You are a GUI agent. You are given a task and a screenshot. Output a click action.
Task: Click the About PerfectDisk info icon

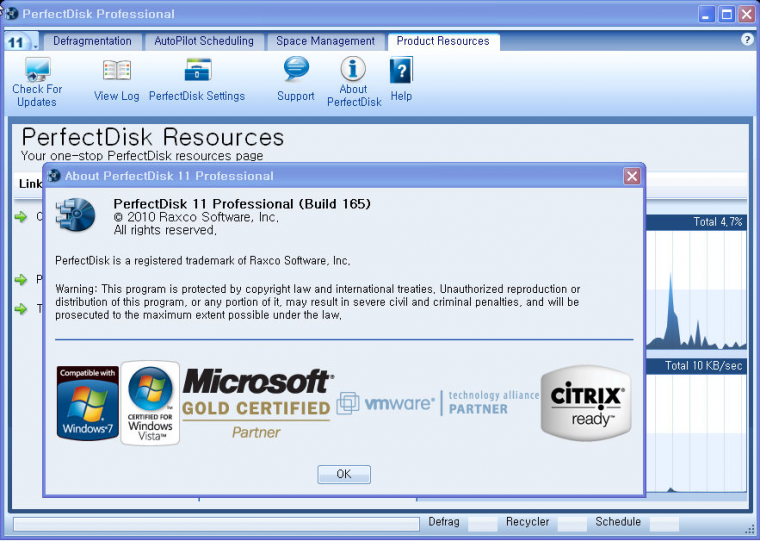pos(353,69)
